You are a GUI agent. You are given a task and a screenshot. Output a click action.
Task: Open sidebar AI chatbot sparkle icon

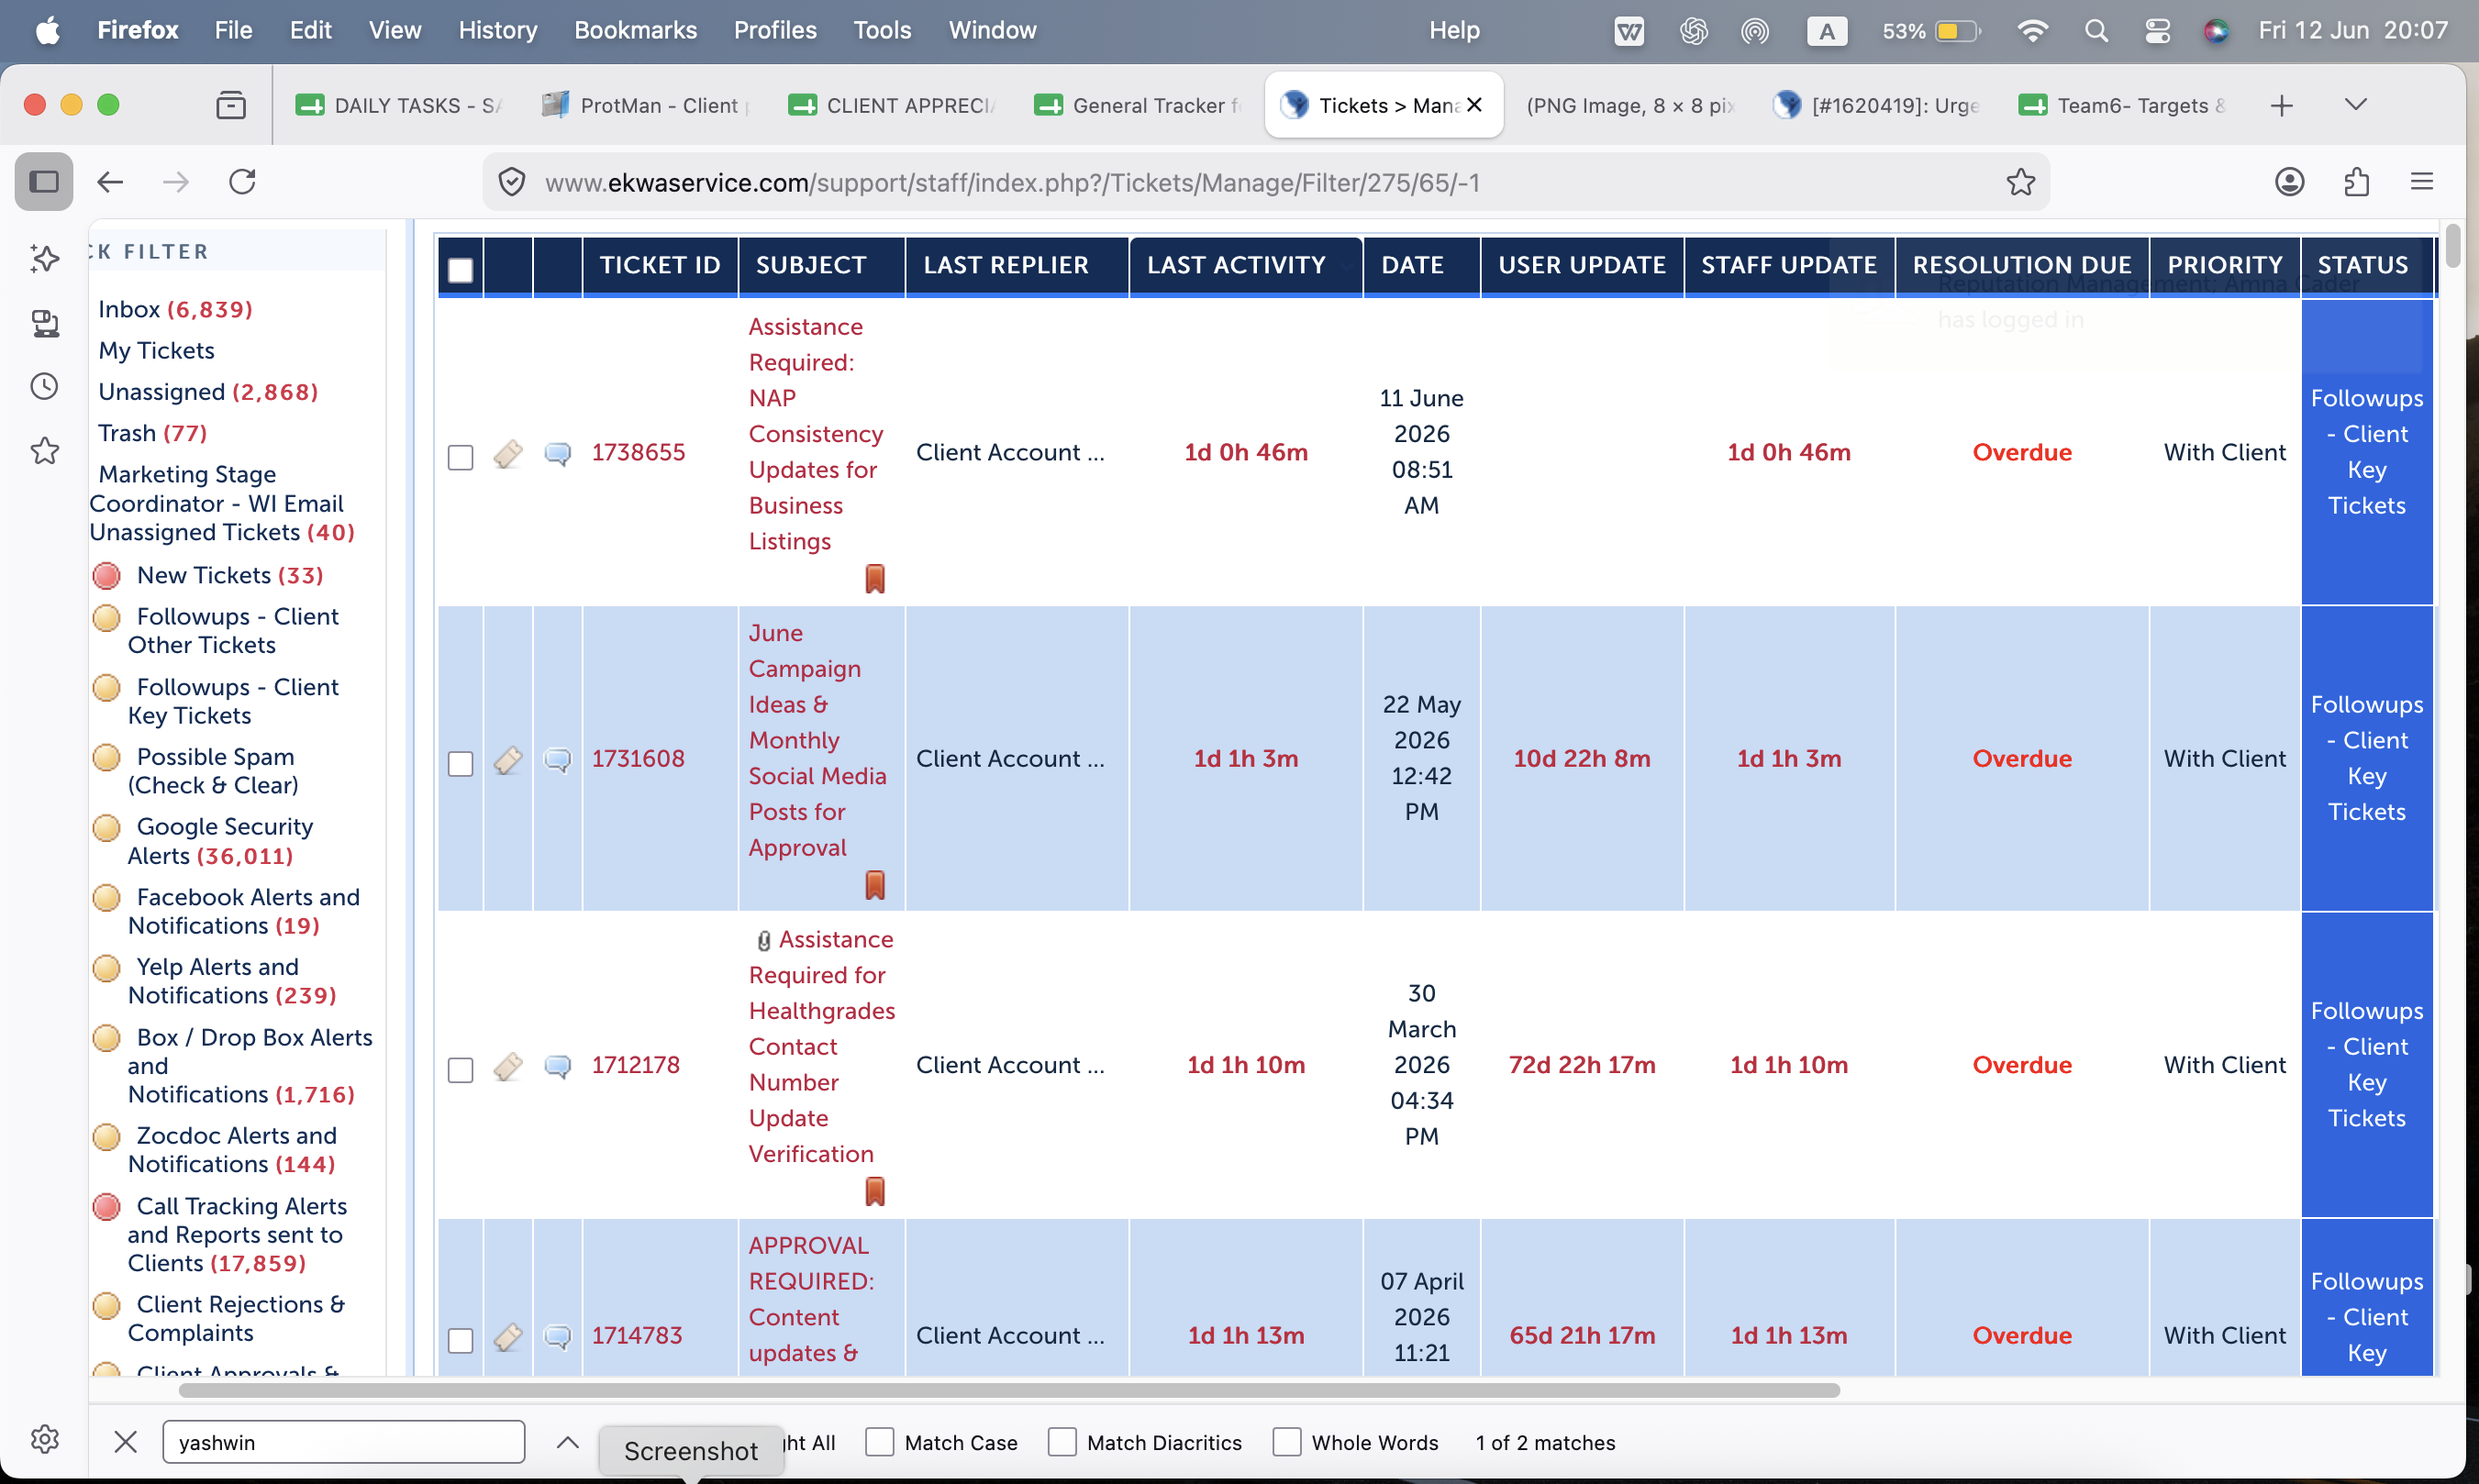point(45,258)
